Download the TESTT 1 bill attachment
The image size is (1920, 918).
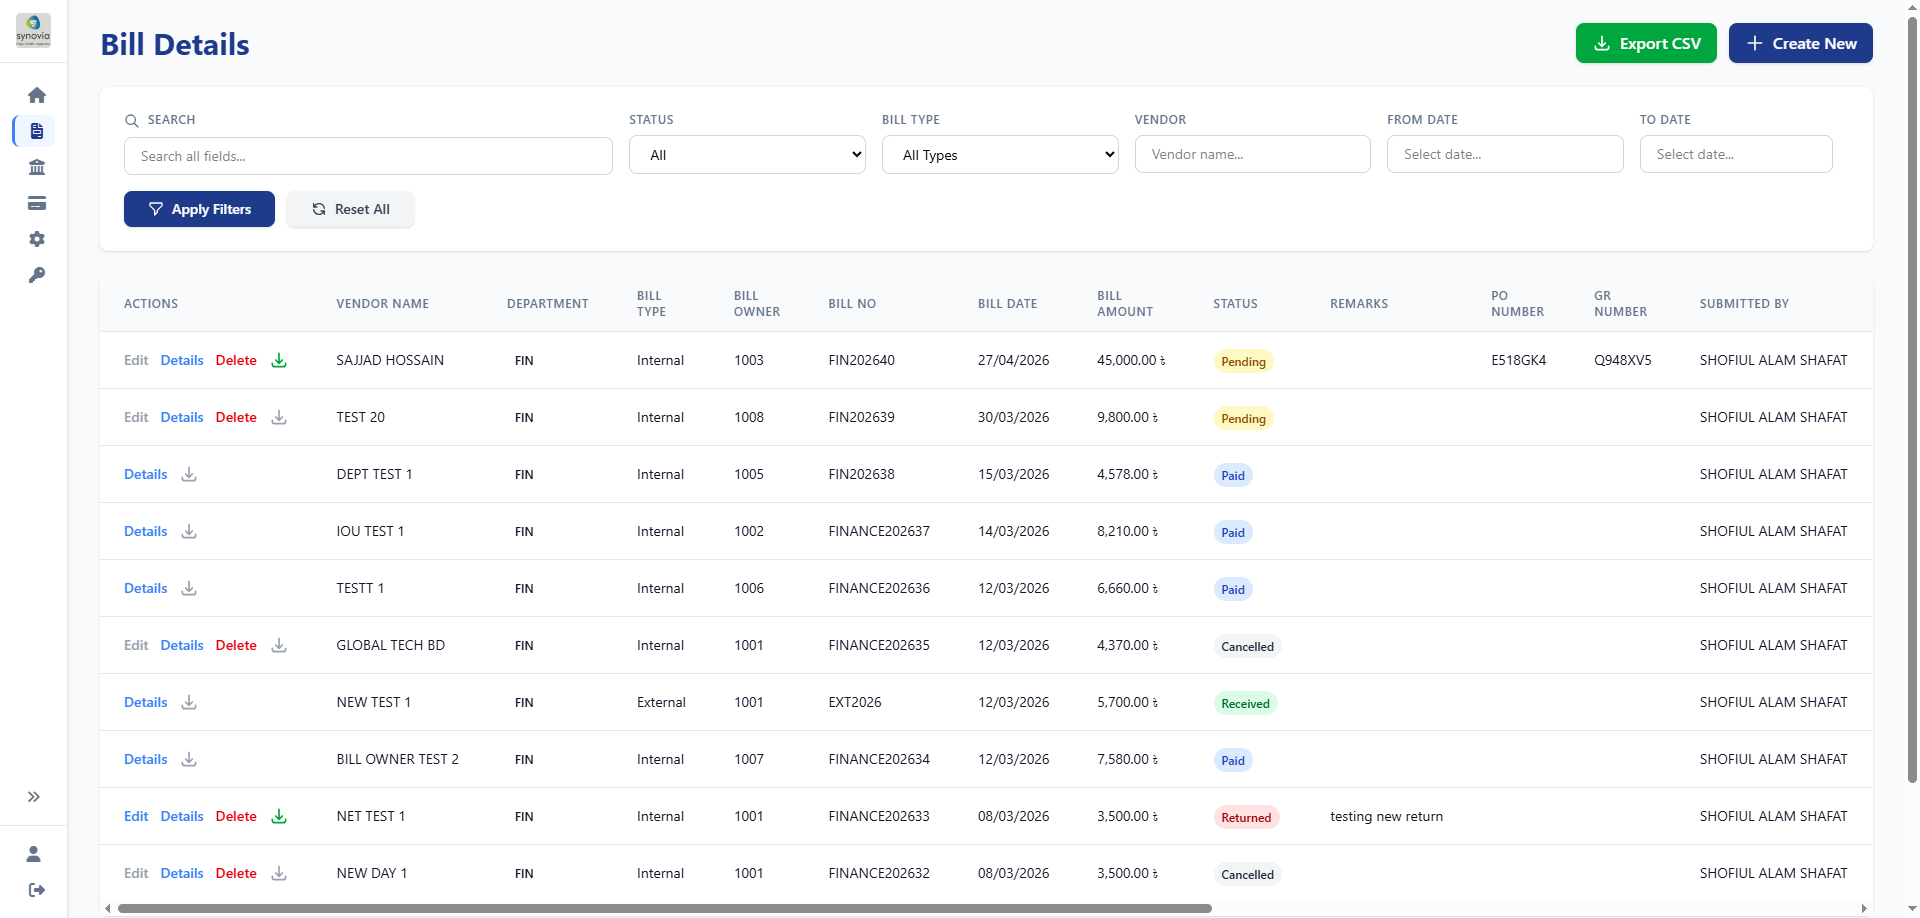[x=189, y=588]
